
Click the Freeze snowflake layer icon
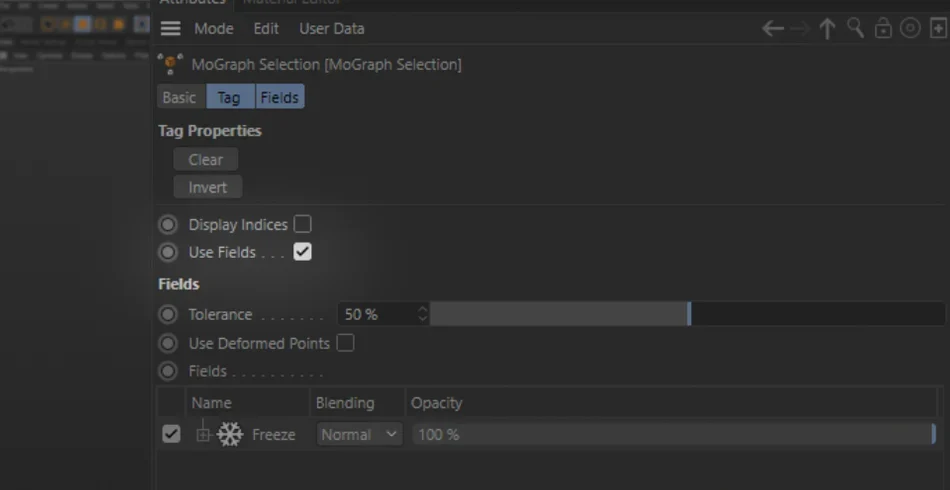(230, 434)
